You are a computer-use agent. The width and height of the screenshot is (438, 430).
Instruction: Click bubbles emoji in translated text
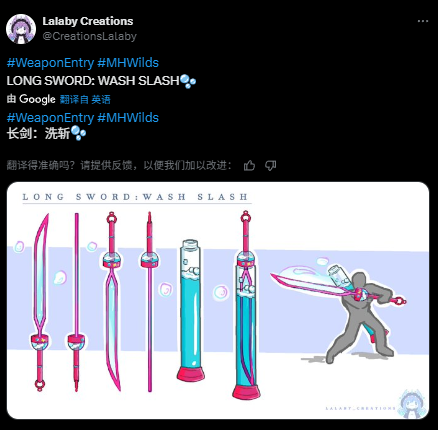(79, 133)
